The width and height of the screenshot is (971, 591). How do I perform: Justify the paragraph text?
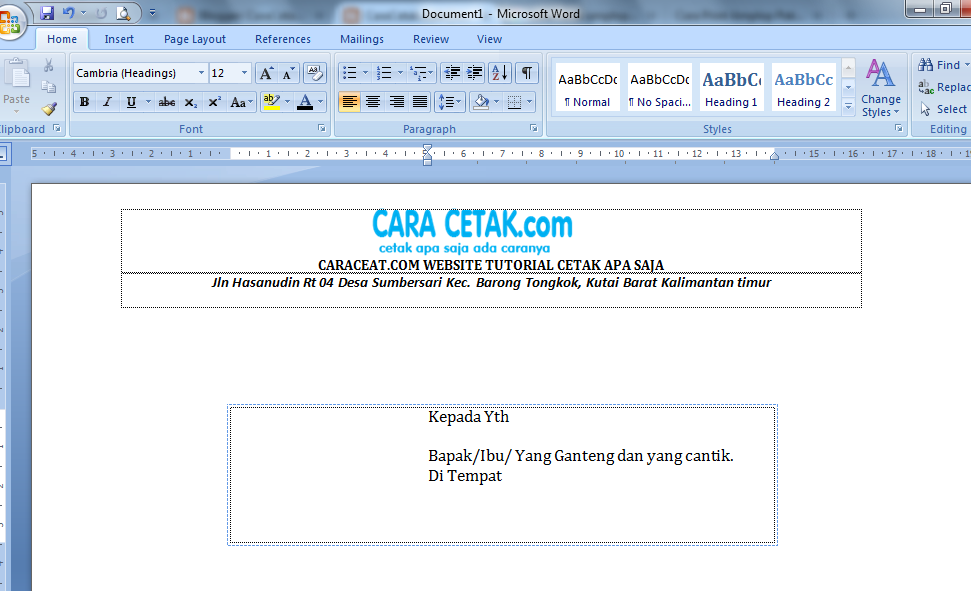(420, 102)
